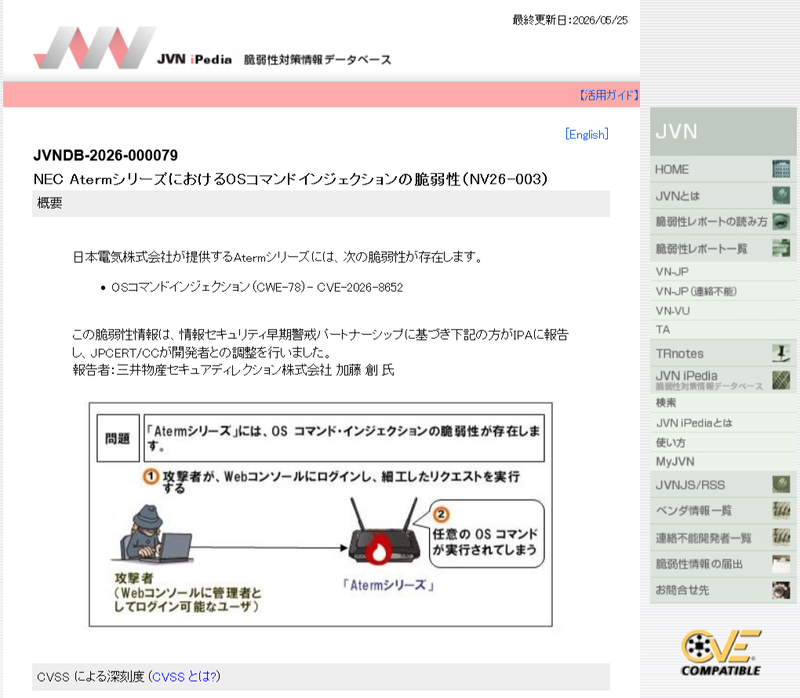Click the JVNJS/RSS icon

click(781, 484)
